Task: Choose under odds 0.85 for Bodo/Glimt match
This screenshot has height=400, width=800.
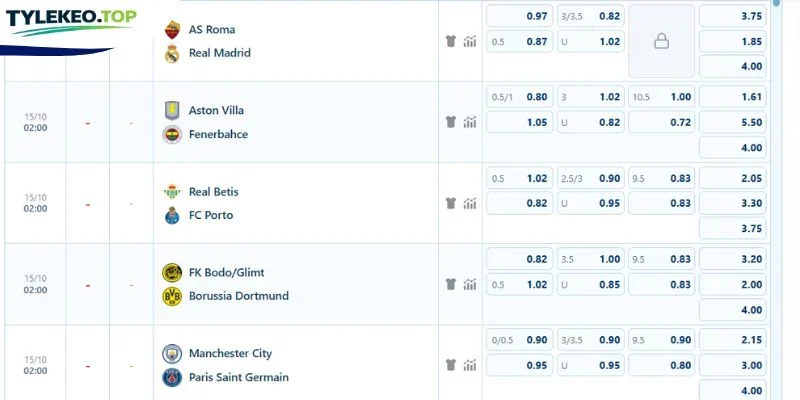Action: pos(590,284)
